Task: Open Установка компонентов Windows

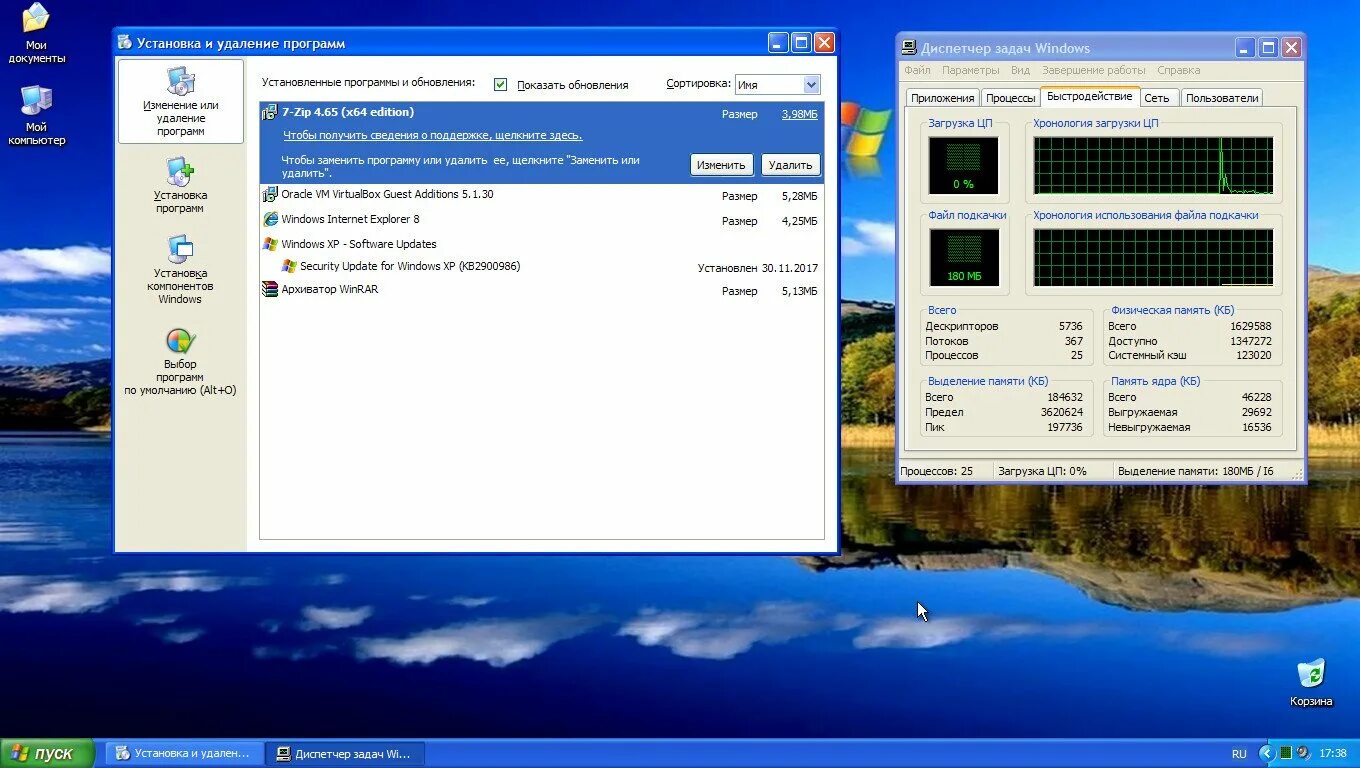Action: pos(180,268)
